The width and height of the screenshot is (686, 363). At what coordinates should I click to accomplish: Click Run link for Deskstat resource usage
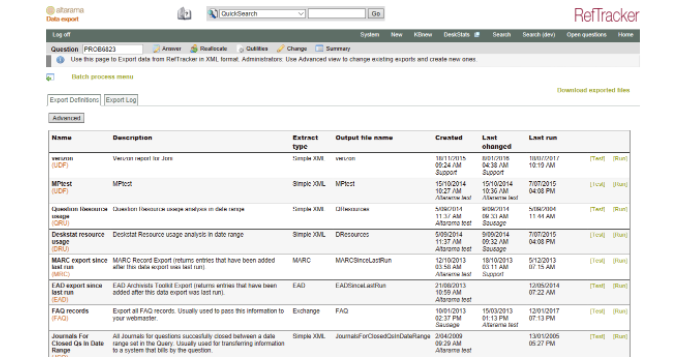(x=620, y=235)
